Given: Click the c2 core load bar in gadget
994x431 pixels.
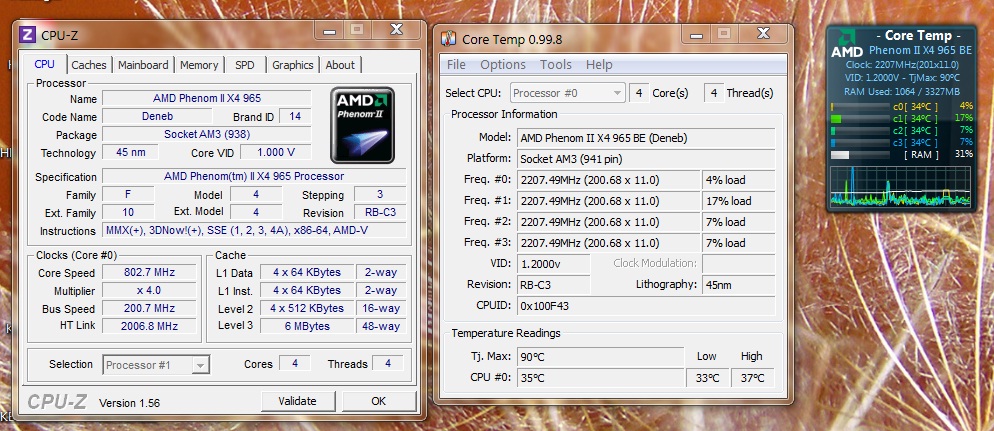Looking at the screenshot, I should (x=861, y=131).
